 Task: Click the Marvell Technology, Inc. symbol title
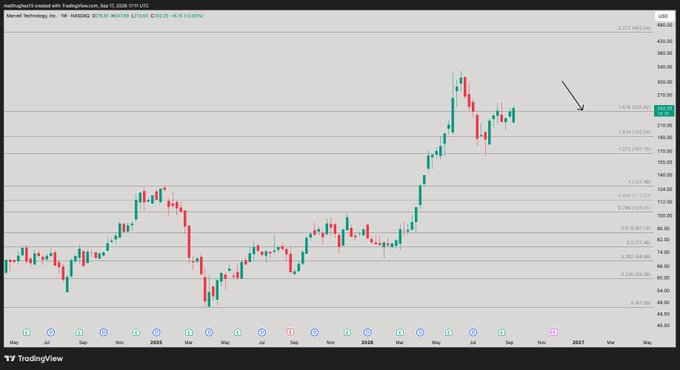coord(33,16)
